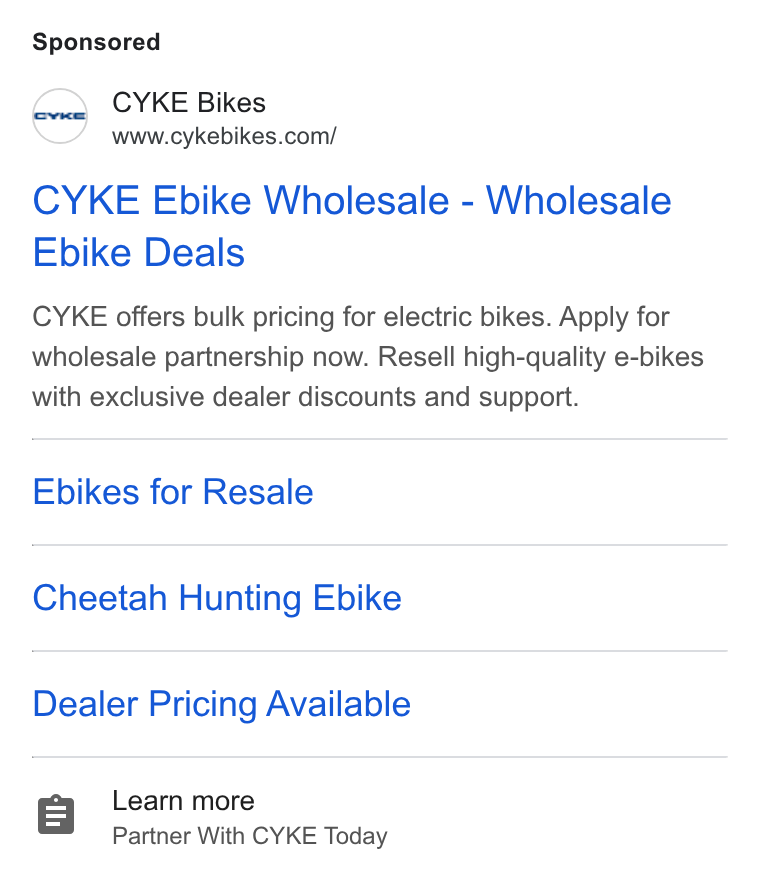Visit the www.cykebikes.com URL
This screenshot has width=760, height=874.
coord(224,137)
